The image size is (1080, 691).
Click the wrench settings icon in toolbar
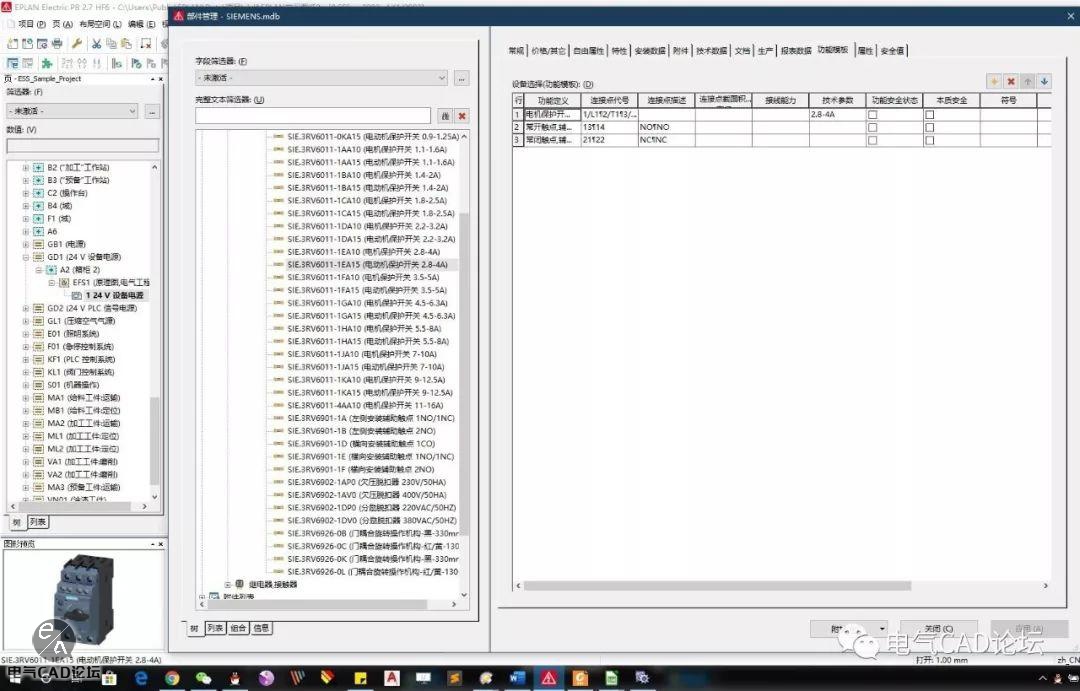[x=77, y=43]
